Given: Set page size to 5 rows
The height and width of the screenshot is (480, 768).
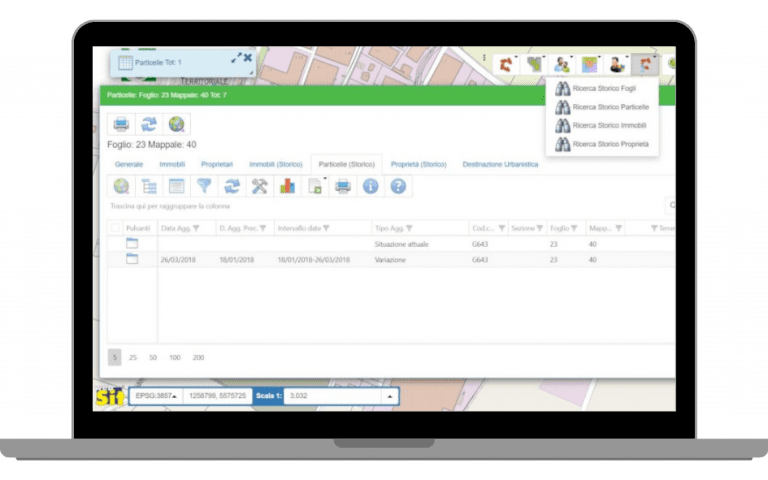Looking at the screenshot, I should [x=115, y=358].
